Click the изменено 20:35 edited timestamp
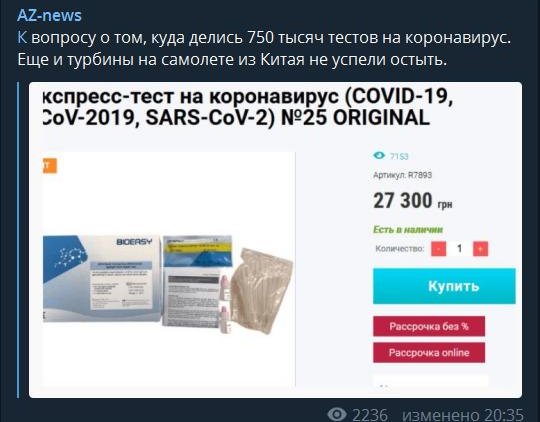Image resolution: width=540 pixels, height=422 pixels. click(x=463, y=415)
